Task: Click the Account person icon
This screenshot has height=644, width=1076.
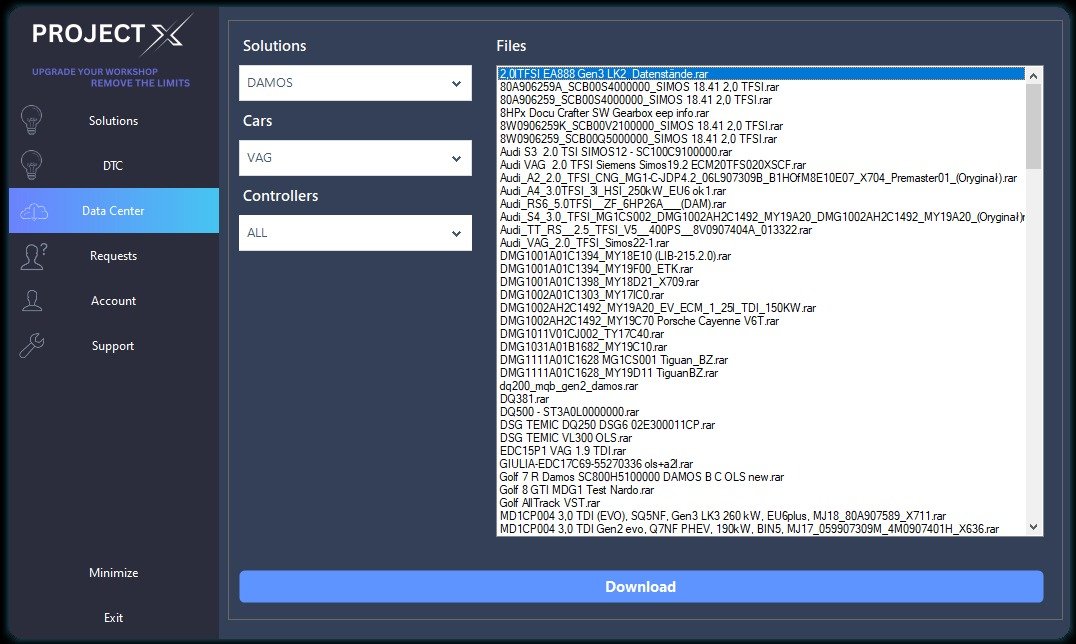Action: click(x=32, y=301)
